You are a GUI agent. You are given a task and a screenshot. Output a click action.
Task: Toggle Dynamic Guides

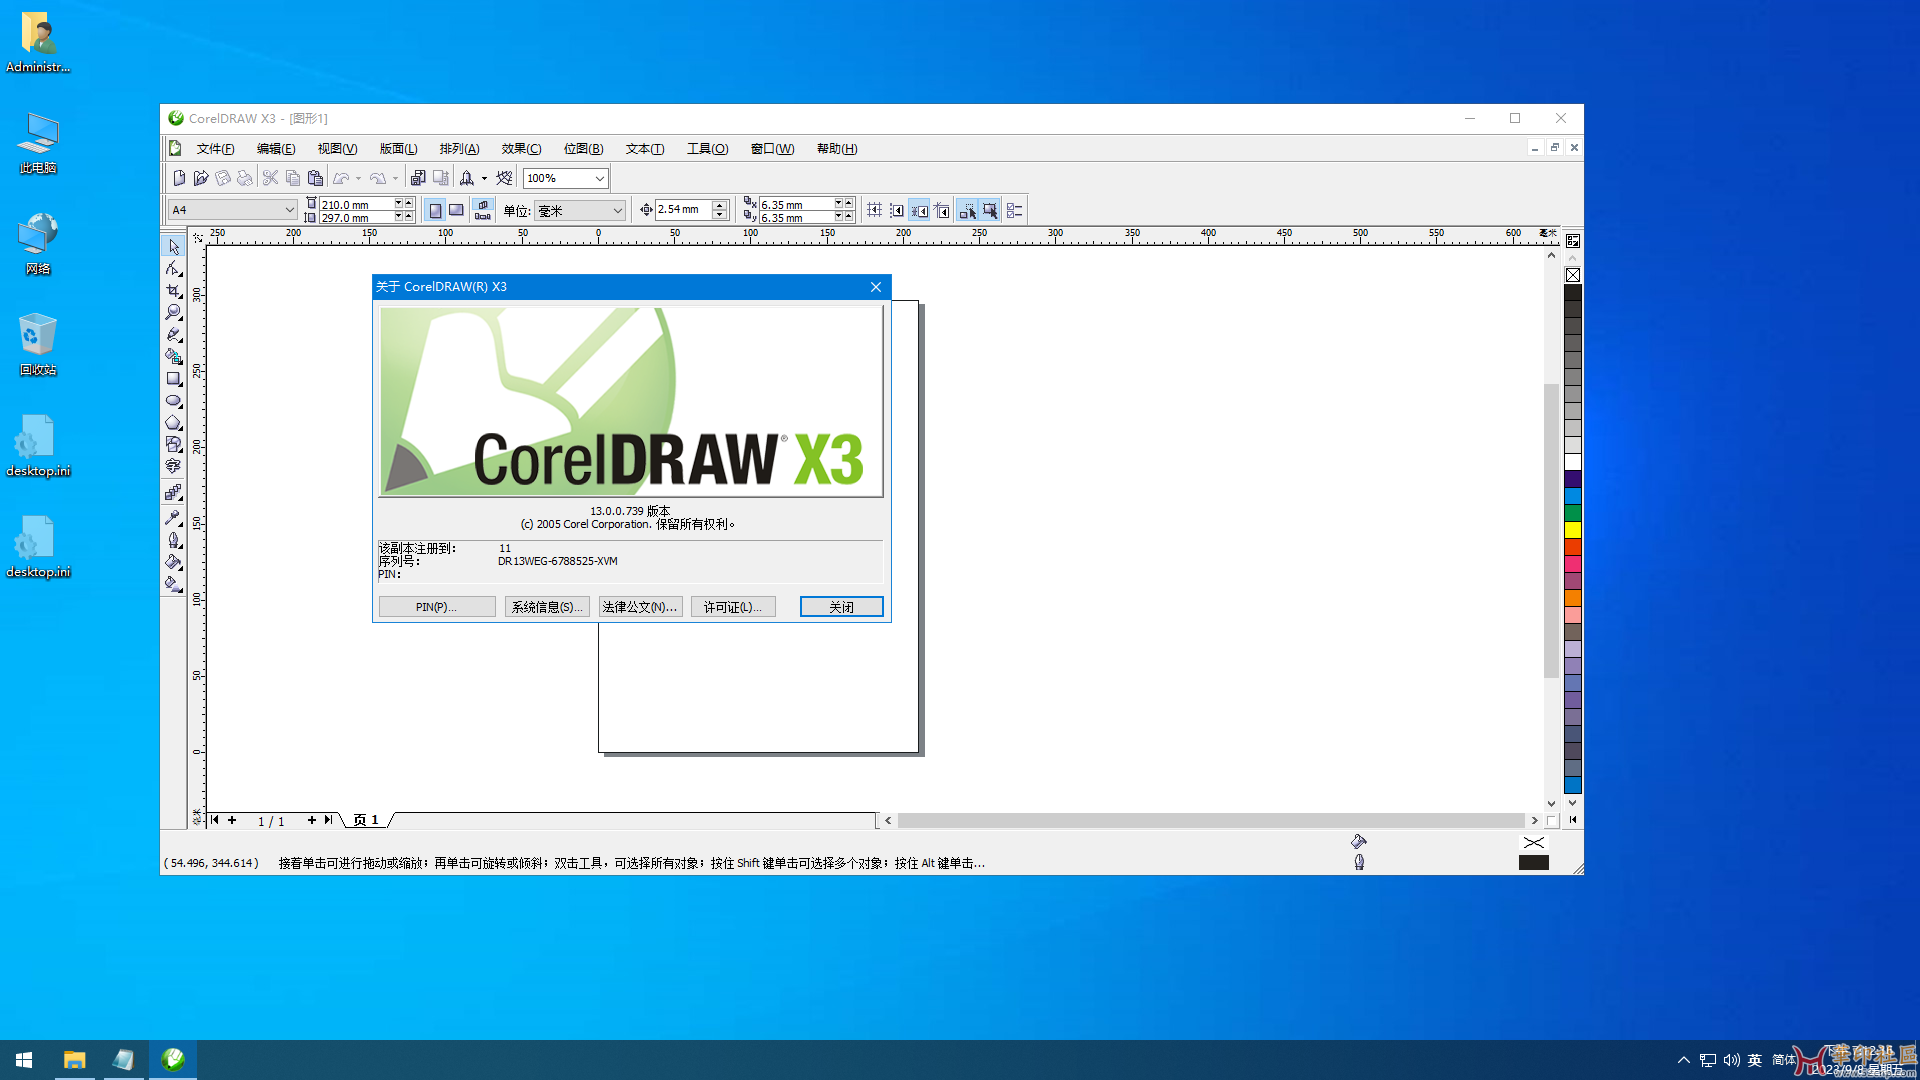pos(942,210)
